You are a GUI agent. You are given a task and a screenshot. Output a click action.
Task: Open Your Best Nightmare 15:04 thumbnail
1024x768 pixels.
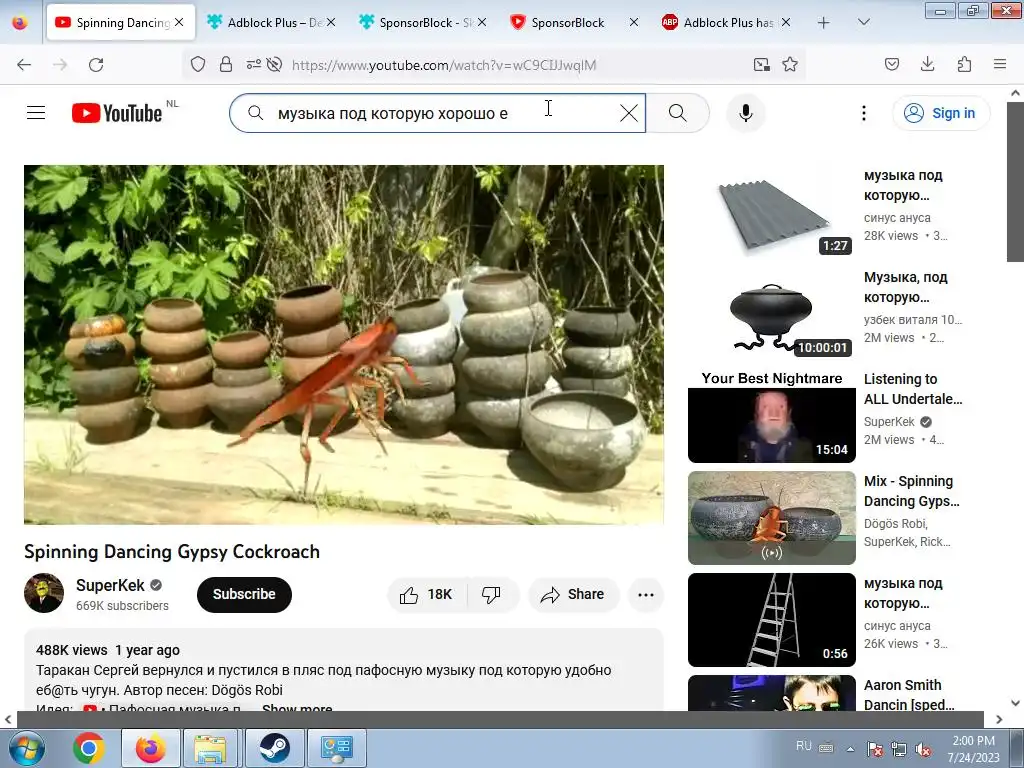(x=771, y=417)
